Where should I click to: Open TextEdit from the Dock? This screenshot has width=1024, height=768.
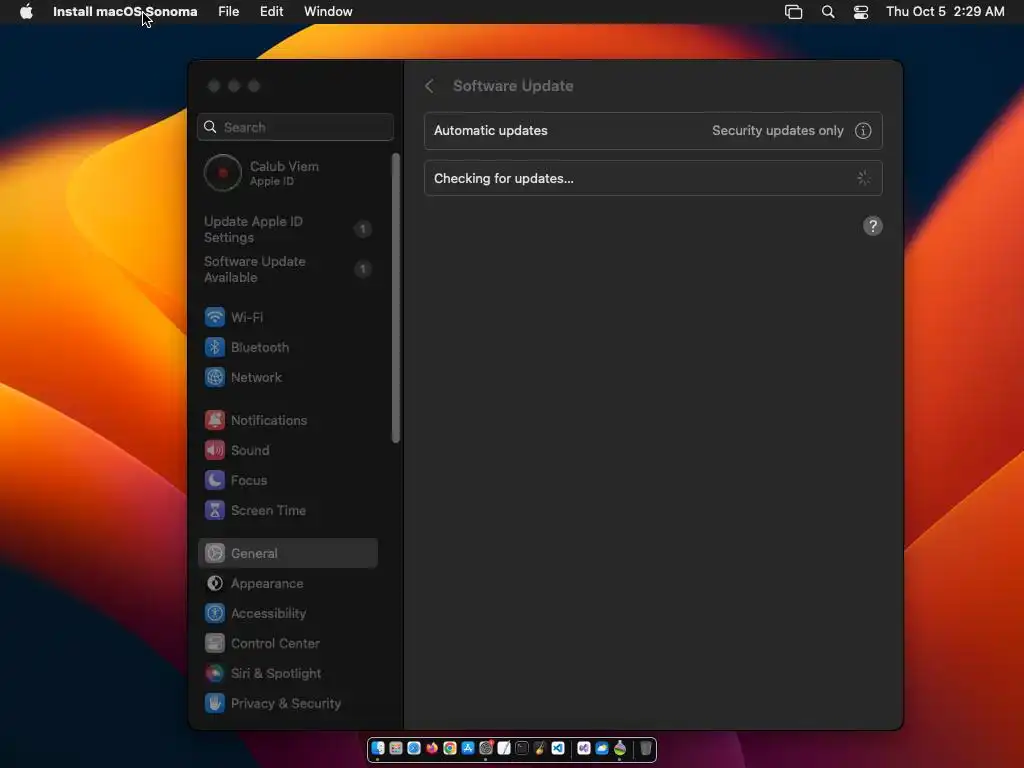[x=504, y=748]
